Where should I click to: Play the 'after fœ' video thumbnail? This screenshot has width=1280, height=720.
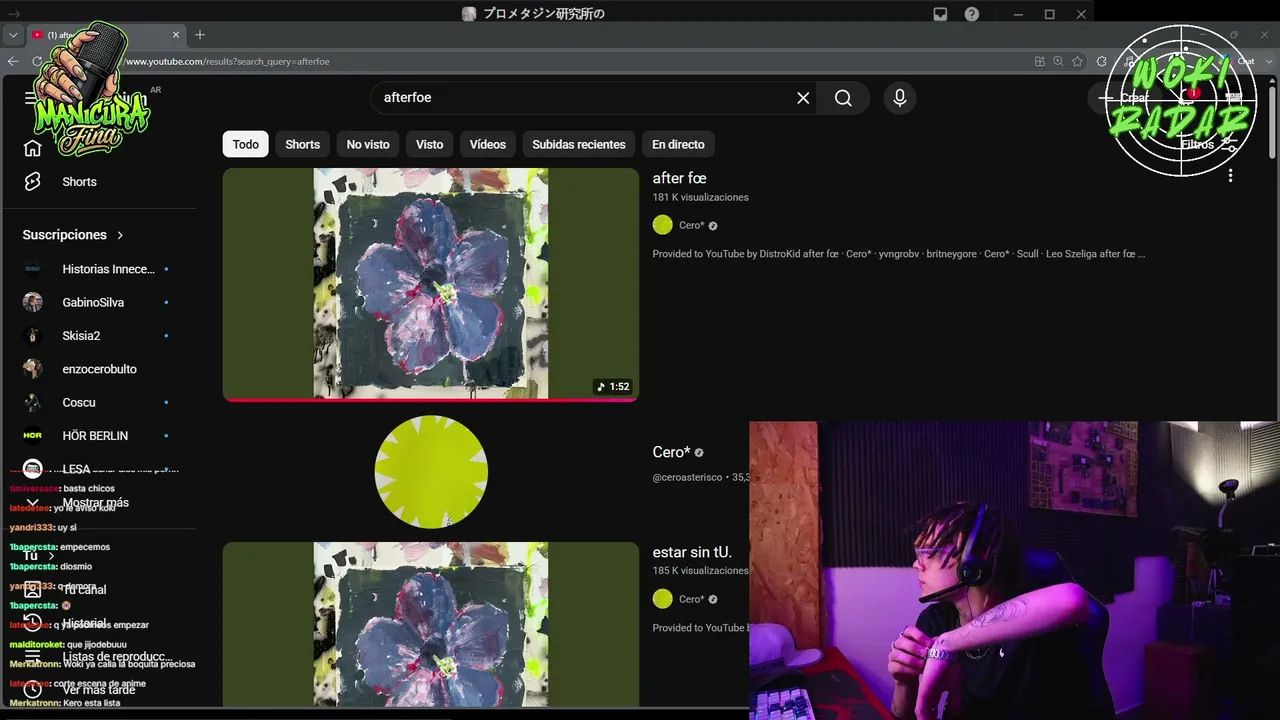coord(431,284)
